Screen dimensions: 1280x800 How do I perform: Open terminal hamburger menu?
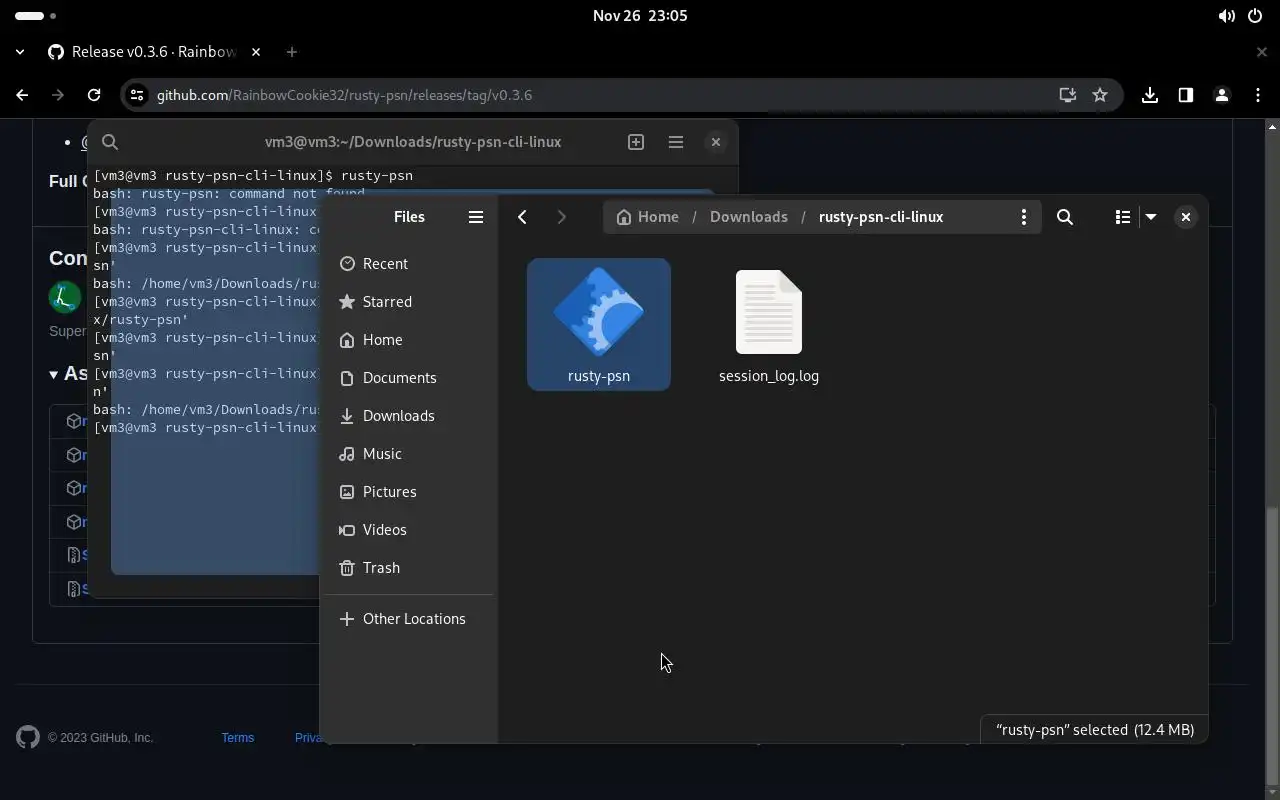coord(676,142)
